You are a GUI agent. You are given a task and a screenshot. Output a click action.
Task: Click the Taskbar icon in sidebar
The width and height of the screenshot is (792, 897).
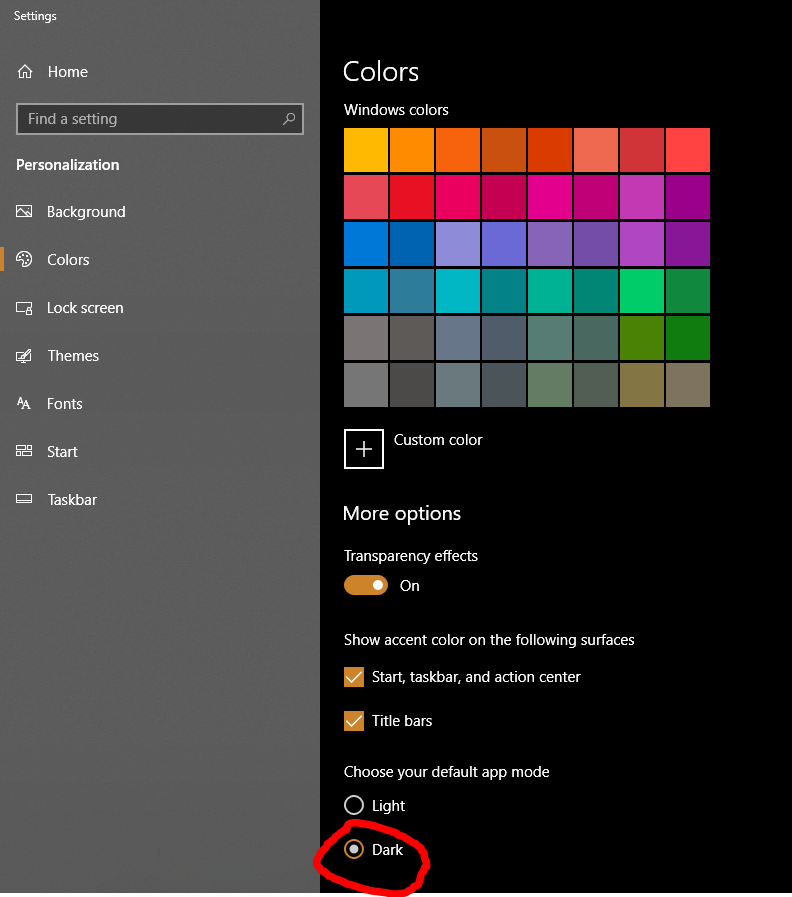24,499
